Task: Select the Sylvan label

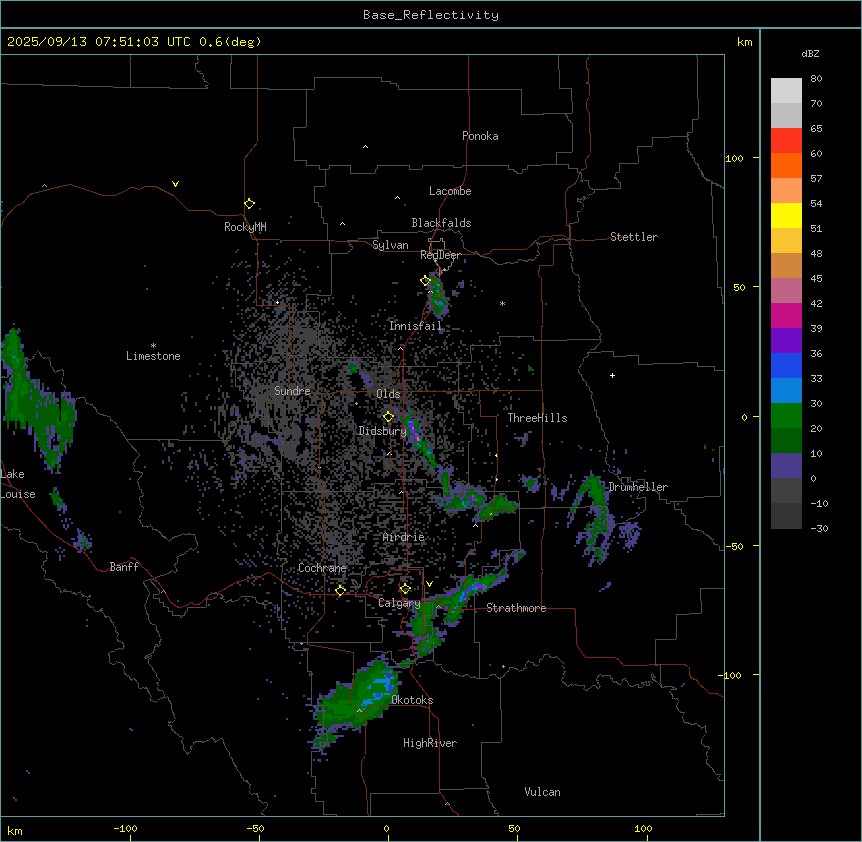Action: point(390,245)
